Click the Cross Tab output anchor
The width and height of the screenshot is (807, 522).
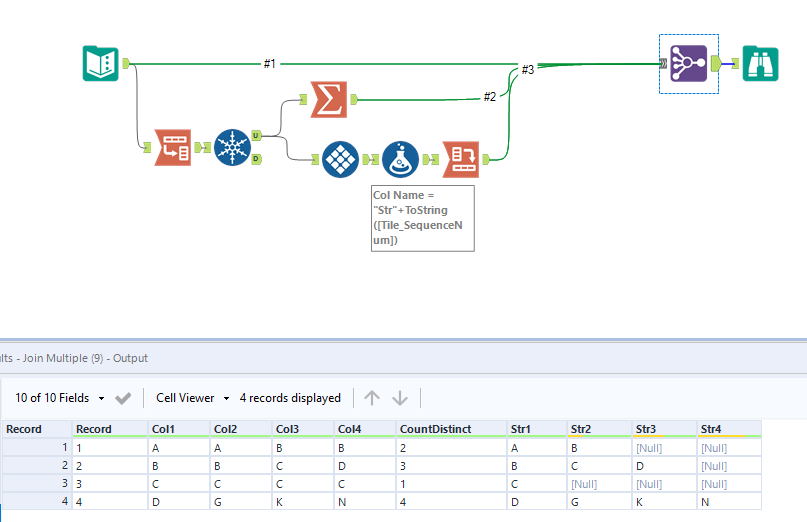tap(486, 160)
